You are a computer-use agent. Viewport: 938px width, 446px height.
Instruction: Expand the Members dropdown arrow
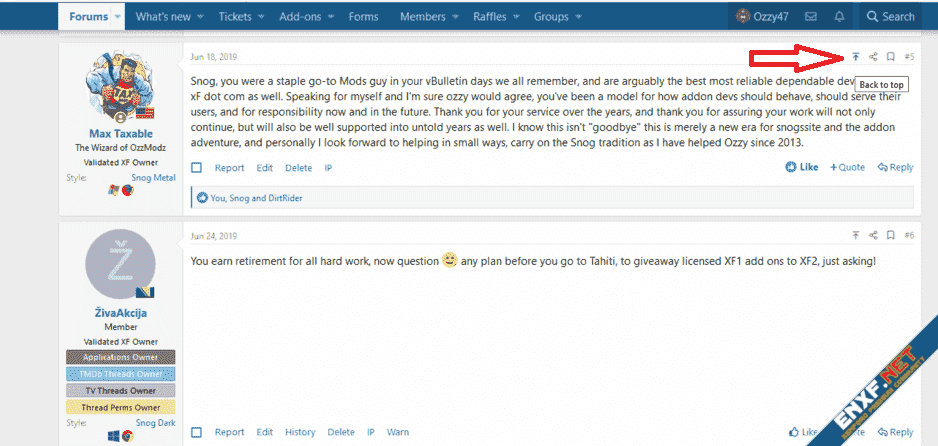[454, 17]
